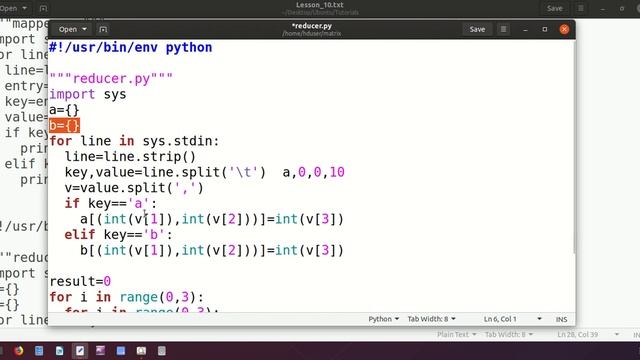Click the shebang line #!/usr/bin/env python
The height and width of the screenshot is (360, 640).
tap(131, 47)
